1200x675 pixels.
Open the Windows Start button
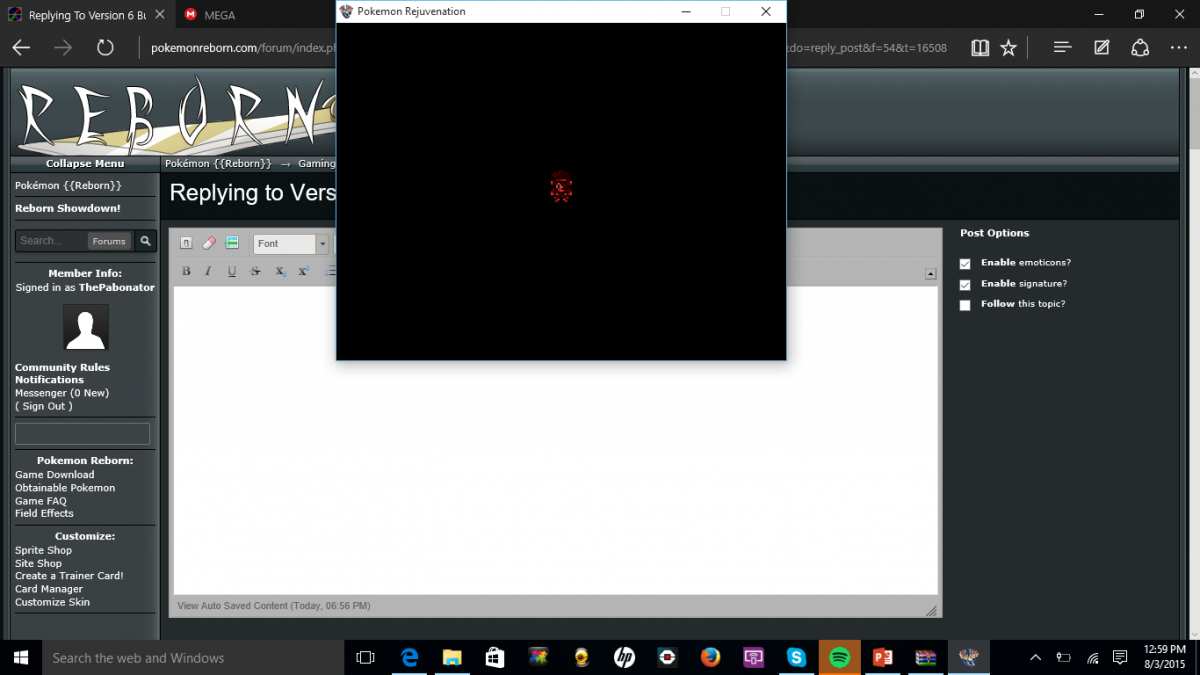point(20,657)
